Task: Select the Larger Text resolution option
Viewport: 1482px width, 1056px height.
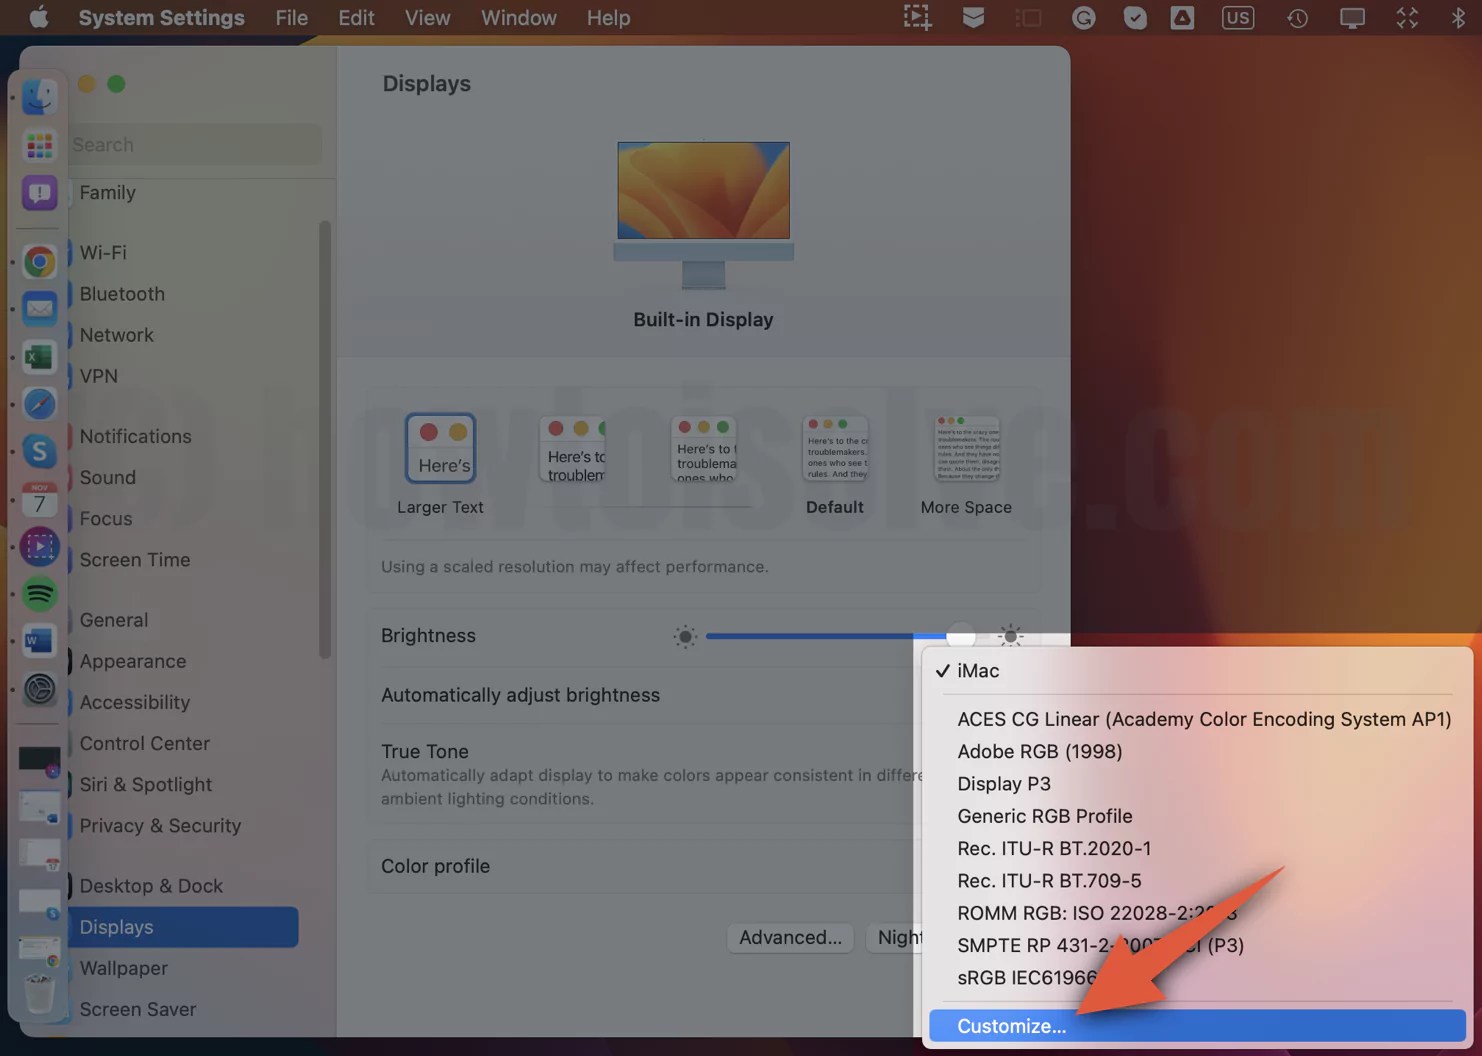Action: [x=440, y=448]
